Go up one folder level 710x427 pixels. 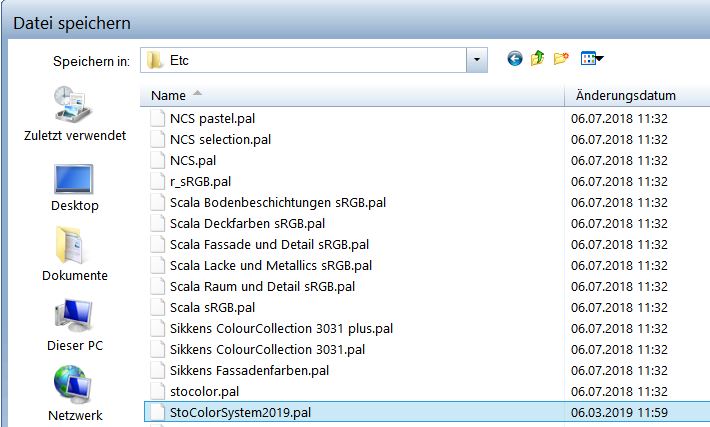click(538, 60)
